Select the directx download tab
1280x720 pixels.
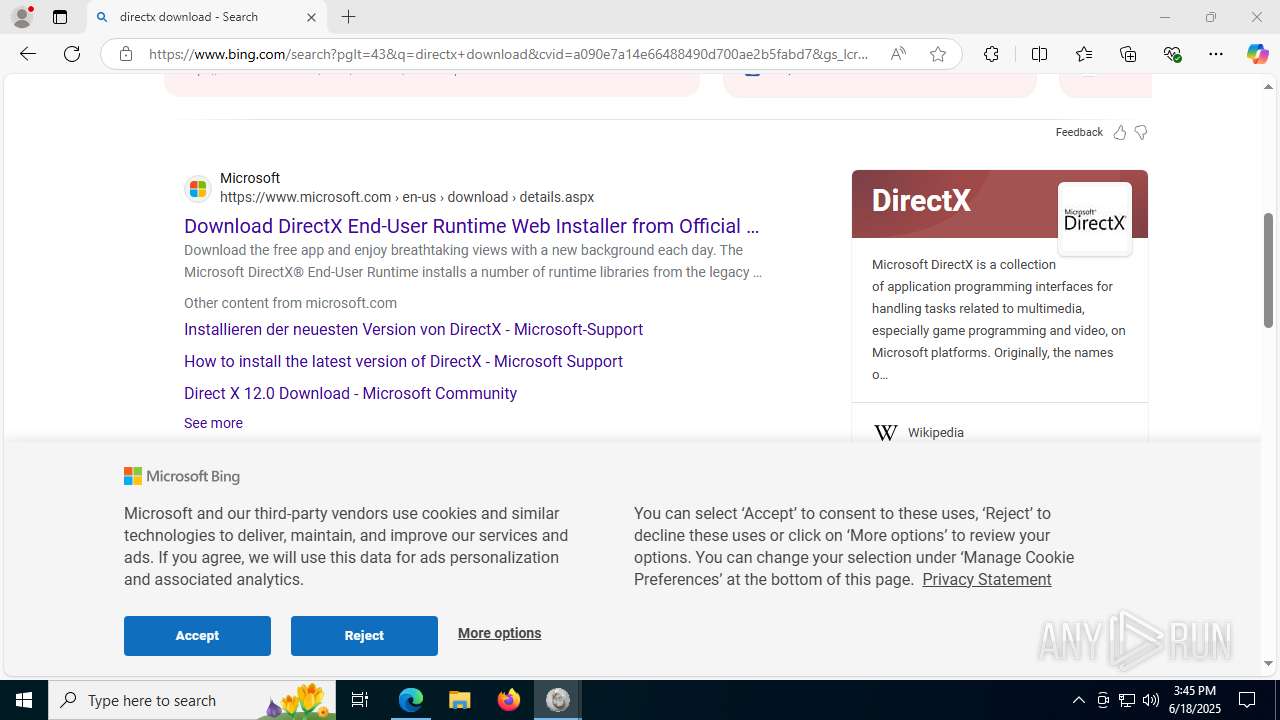tap(207, 17)
